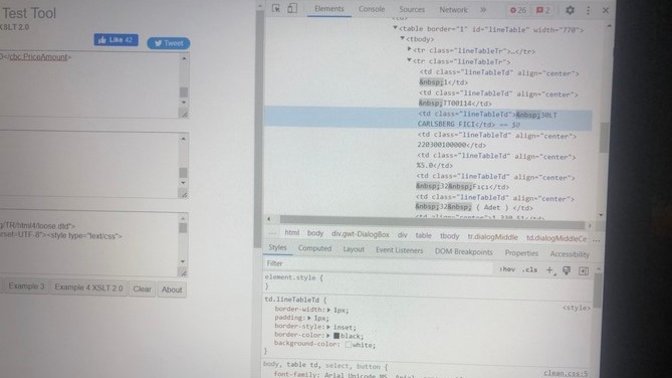Screen dimensions: 672x378
Task: Click the About button
Action: (x=172, y=290)
